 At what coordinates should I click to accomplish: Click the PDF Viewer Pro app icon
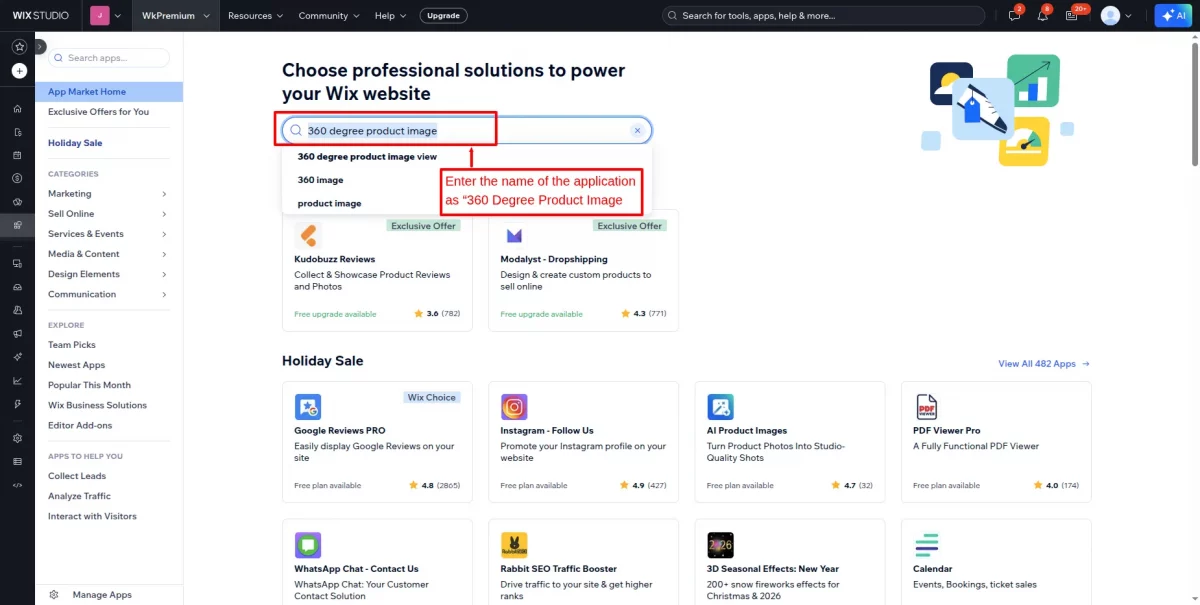coord(926,407)
